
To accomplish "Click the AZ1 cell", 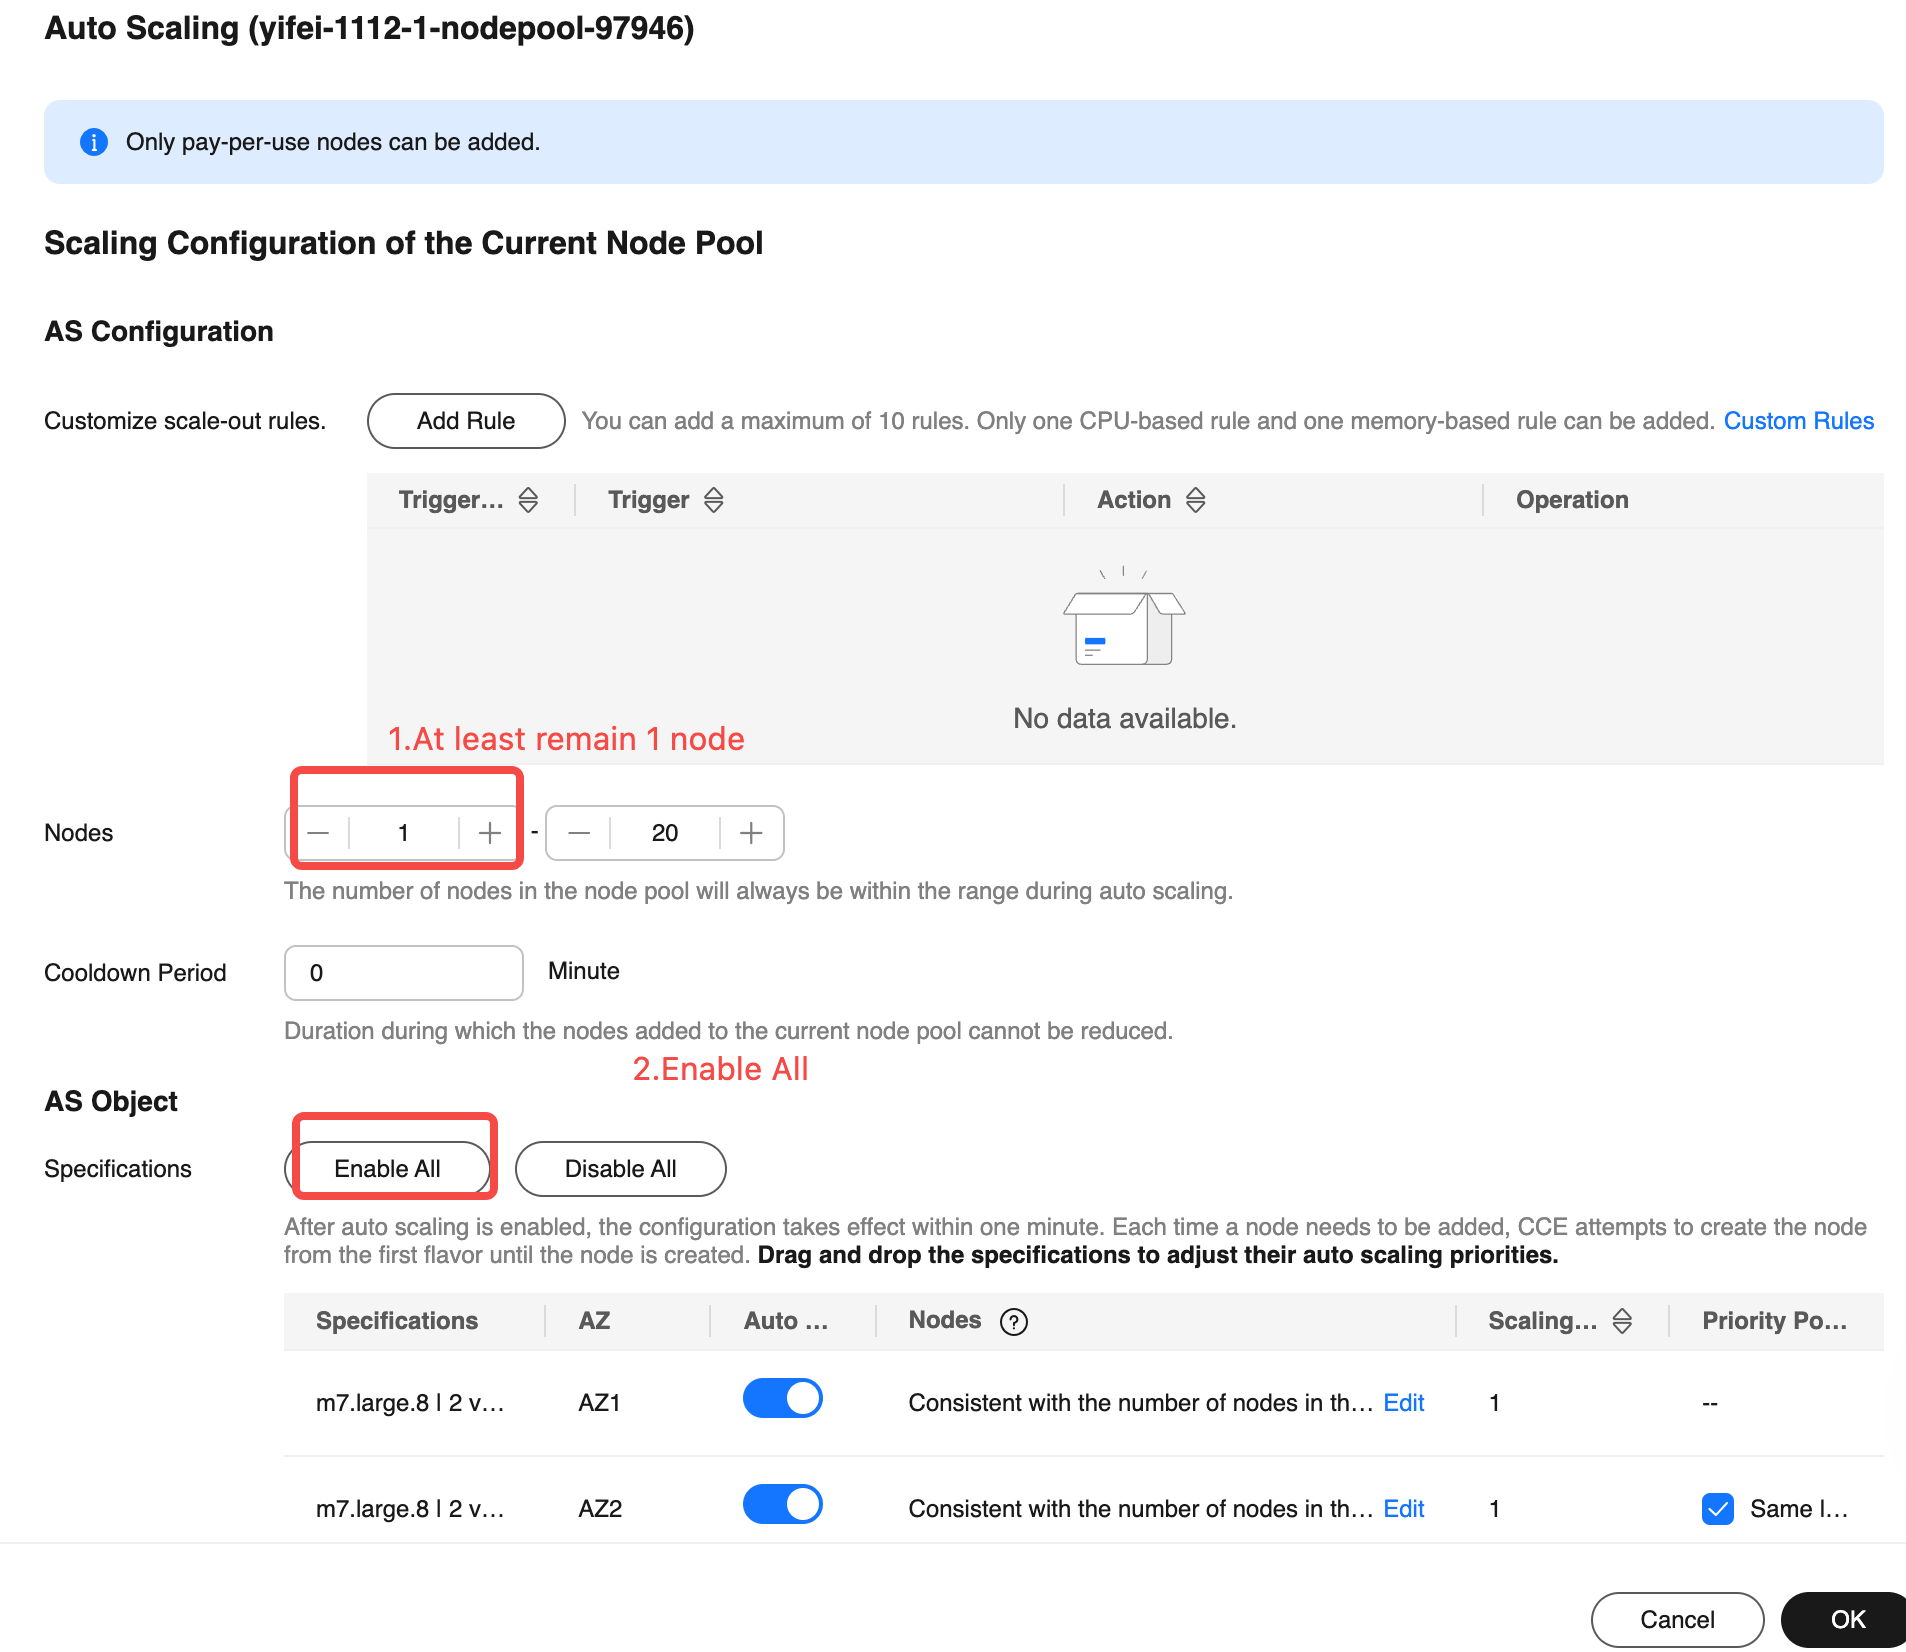I will (x=599, y=1403).
